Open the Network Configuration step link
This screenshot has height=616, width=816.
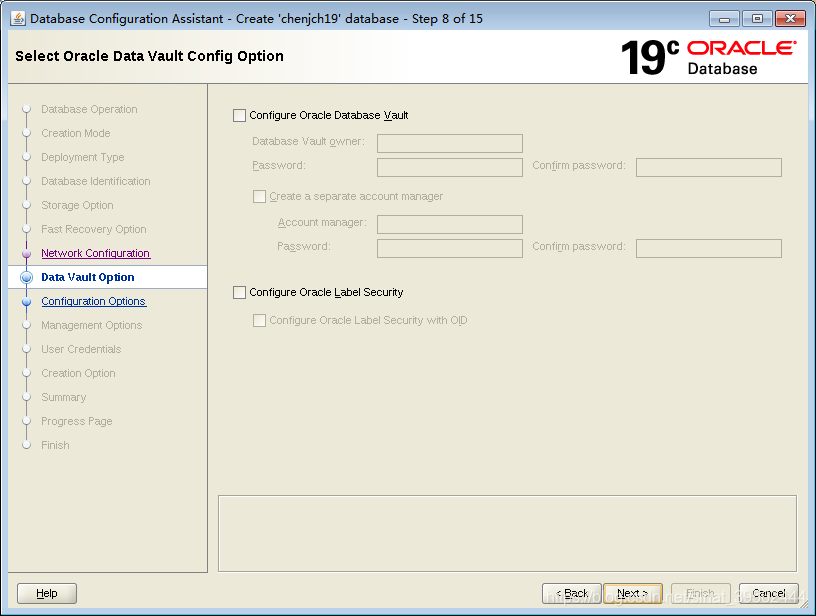[x=96, y=253]
